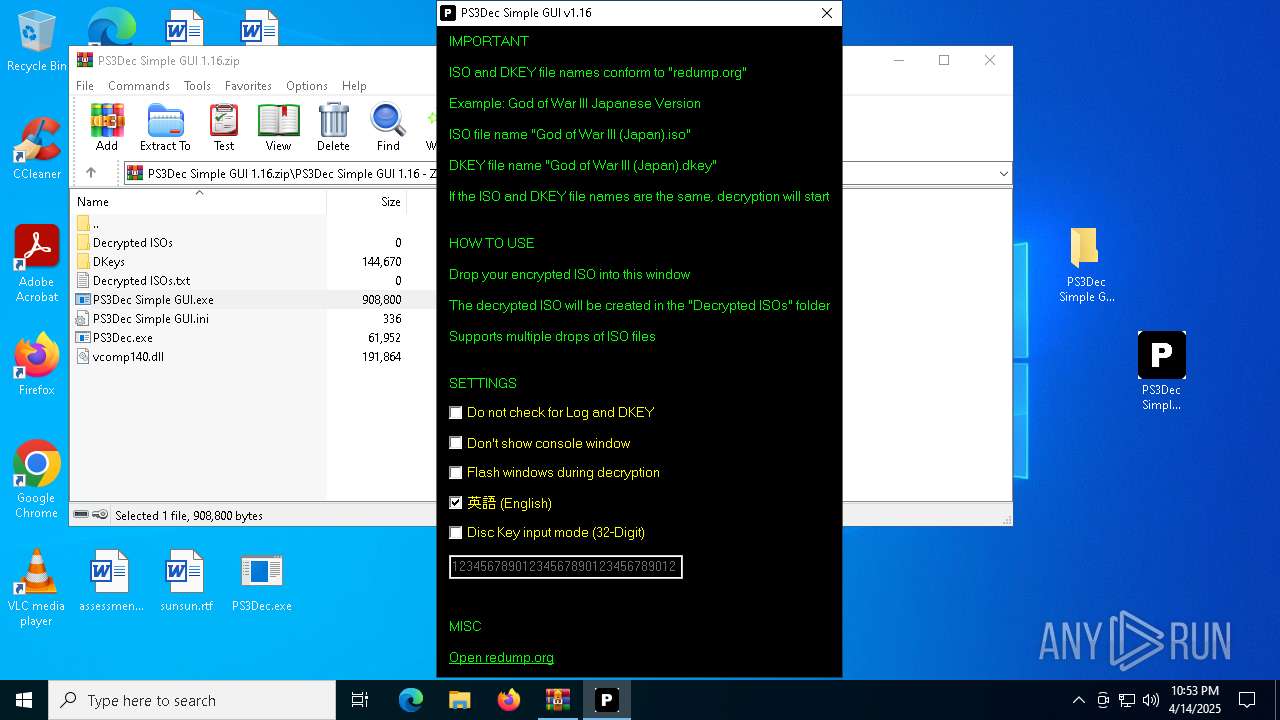Click the Open redump.org link

point(501,657)
